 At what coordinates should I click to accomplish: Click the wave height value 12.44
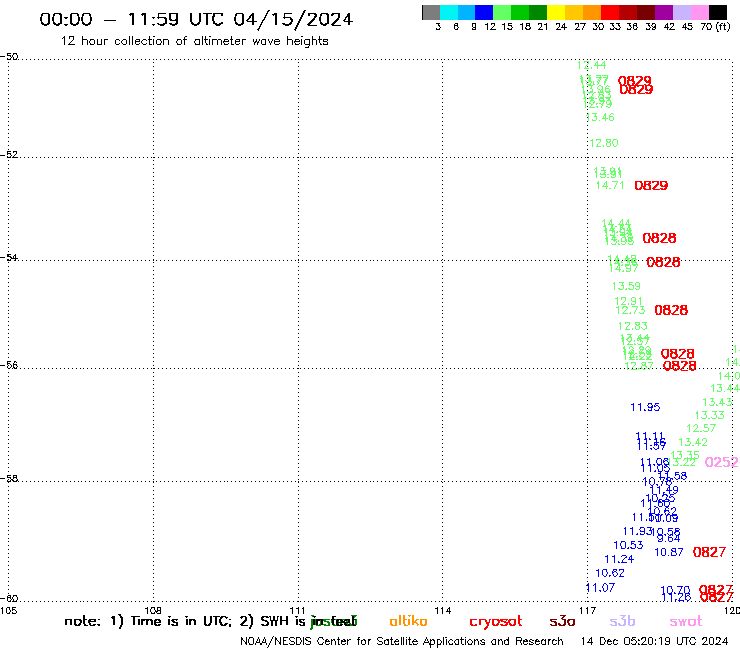(591, 65)
